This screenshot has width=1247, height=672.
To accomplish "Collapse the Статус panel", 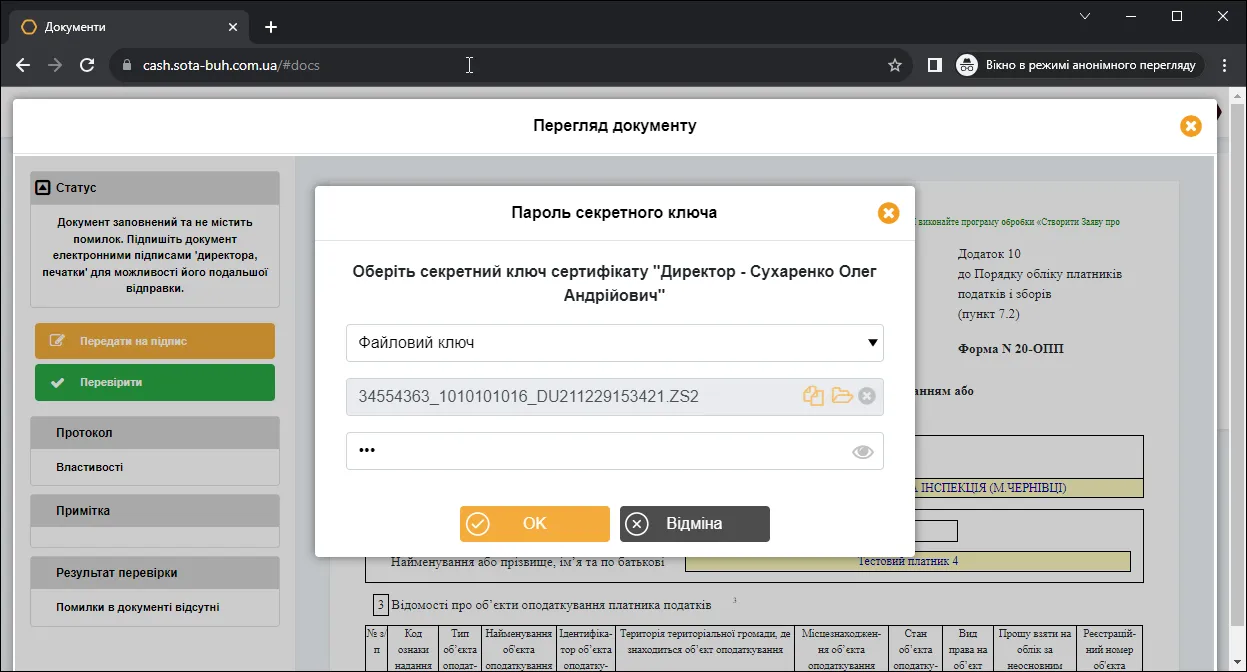I will pos(42,187).
